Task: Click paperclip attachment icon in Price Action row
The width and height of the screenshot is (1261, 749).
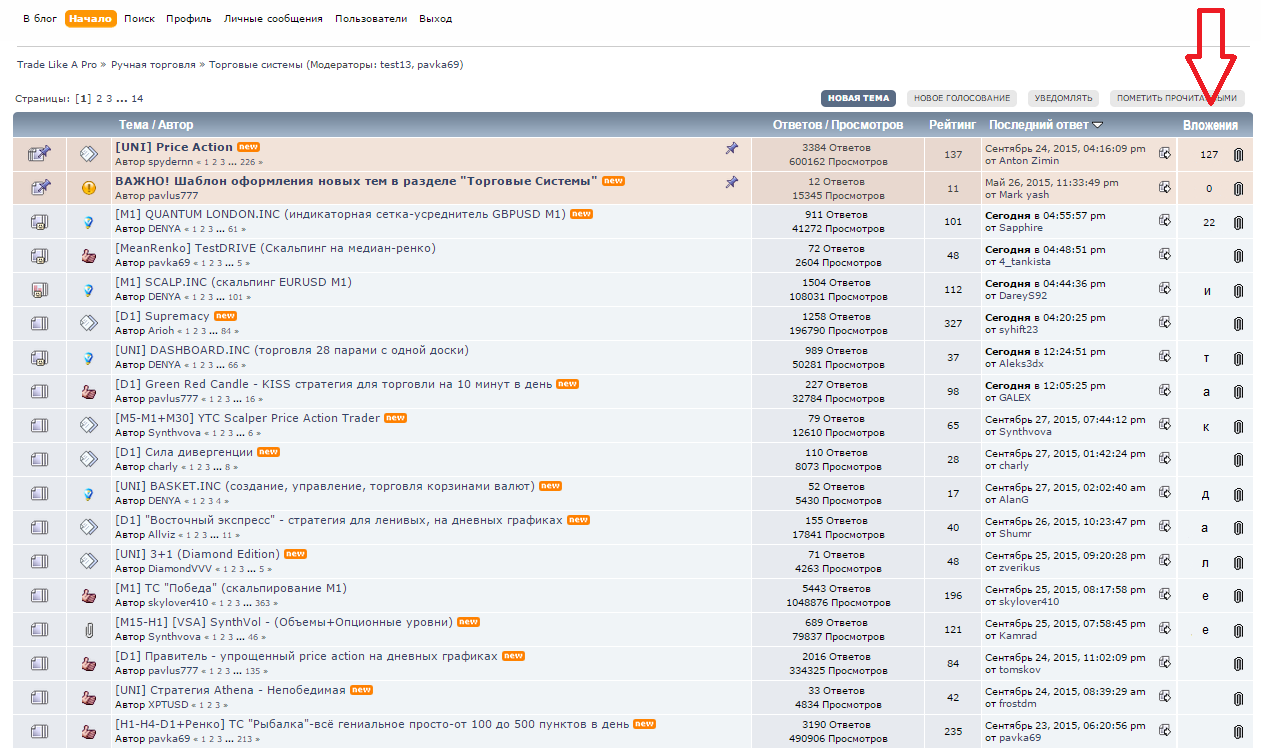Action: pyautogui.click(x=1238, y=155)
